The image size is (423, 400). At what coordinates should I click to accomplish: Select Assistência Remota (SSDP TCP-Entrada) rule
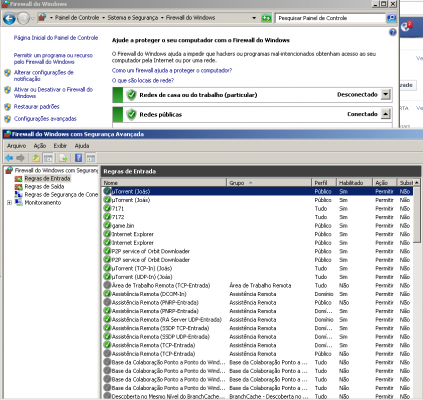tap(257, 328)
